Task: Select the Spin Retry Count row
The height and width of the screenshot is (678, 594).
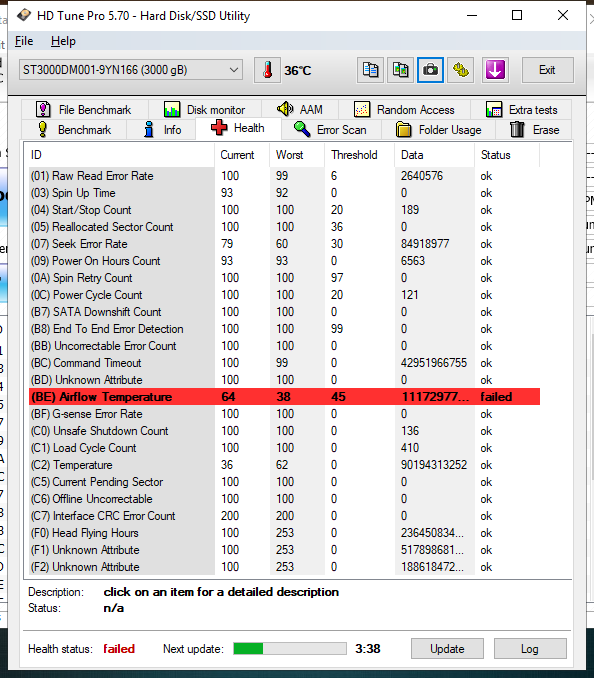Action: [x=284, y=278]
